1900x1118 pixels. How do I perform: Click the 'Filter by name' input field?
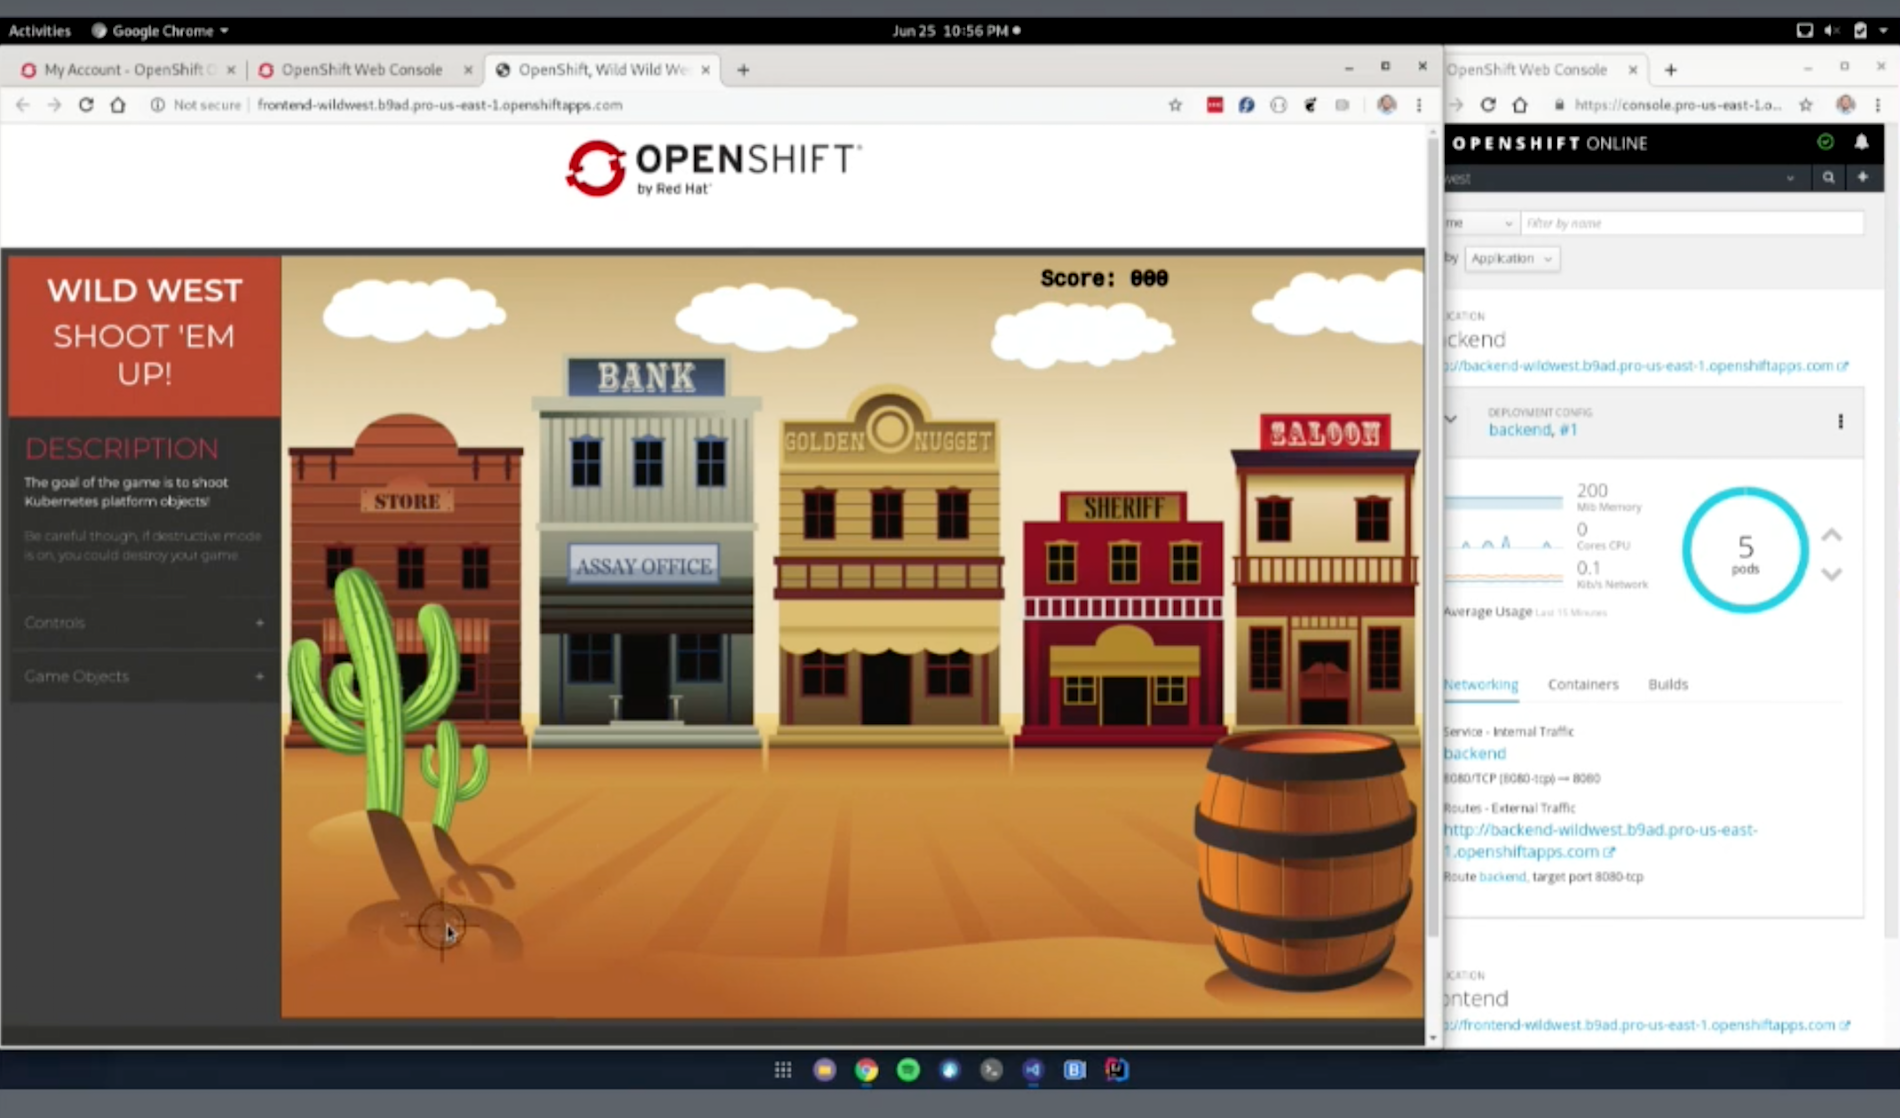point(1691,223)
